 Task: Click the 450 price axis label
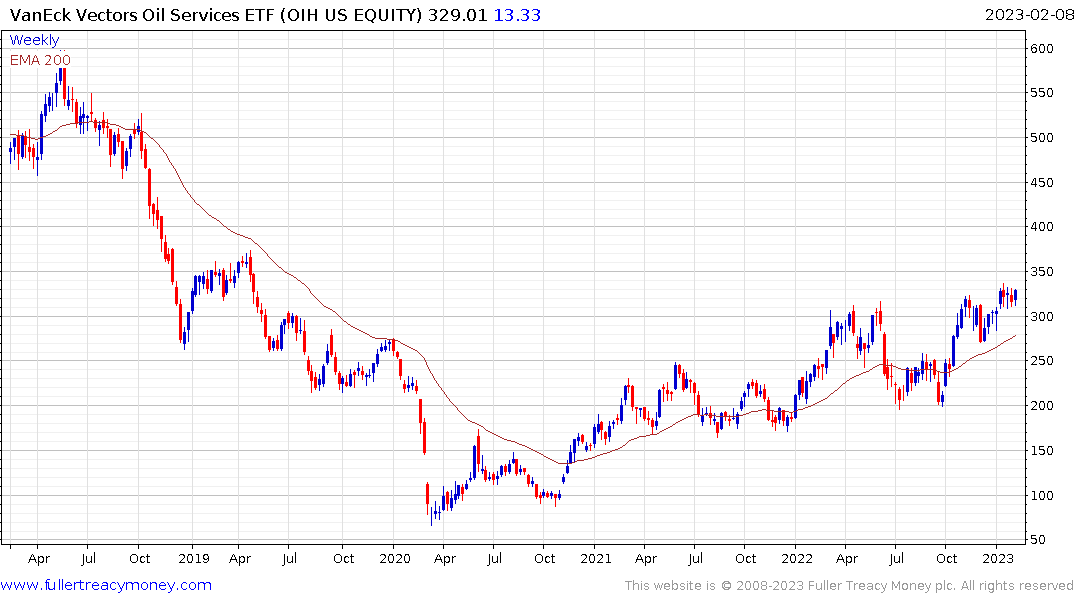tap(1041, 182)
